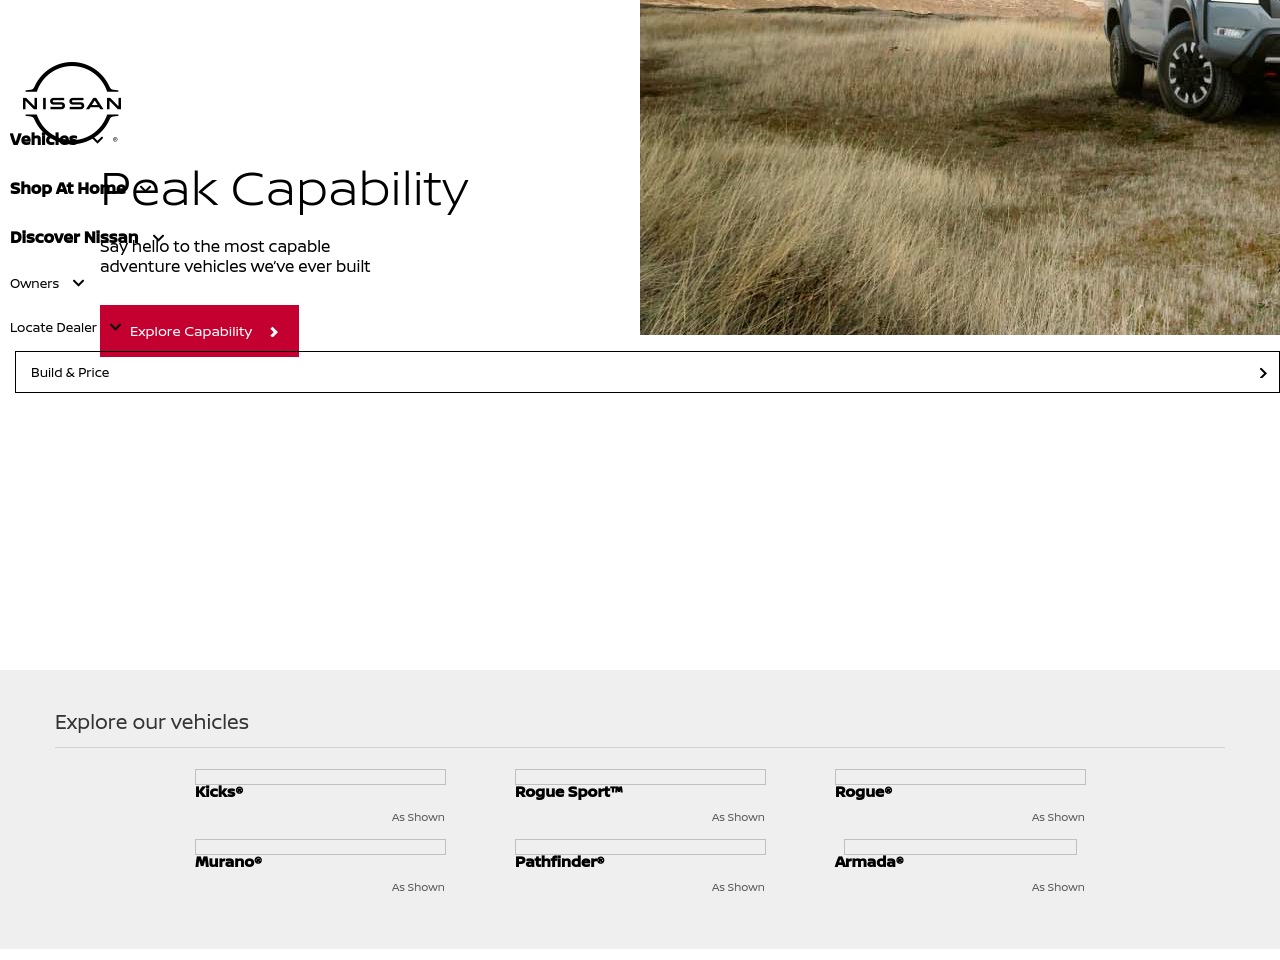Click "As Shown" under Kicks
This screenshot has height=960, width=1280.
click(x=418, y=817)
